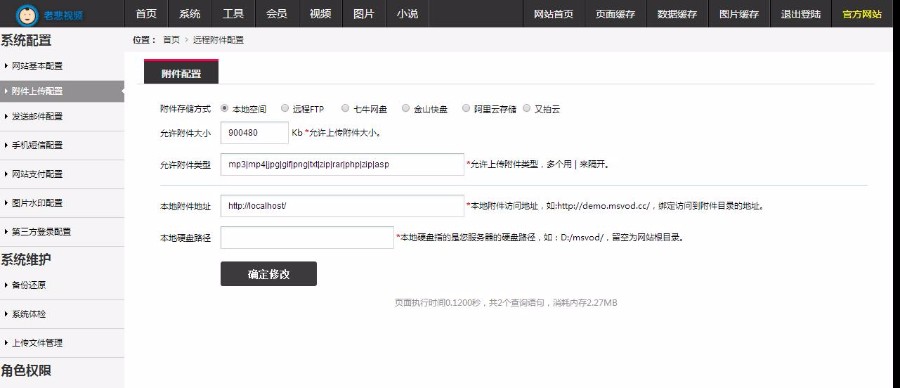Open 首页 in top navigation

146,14
